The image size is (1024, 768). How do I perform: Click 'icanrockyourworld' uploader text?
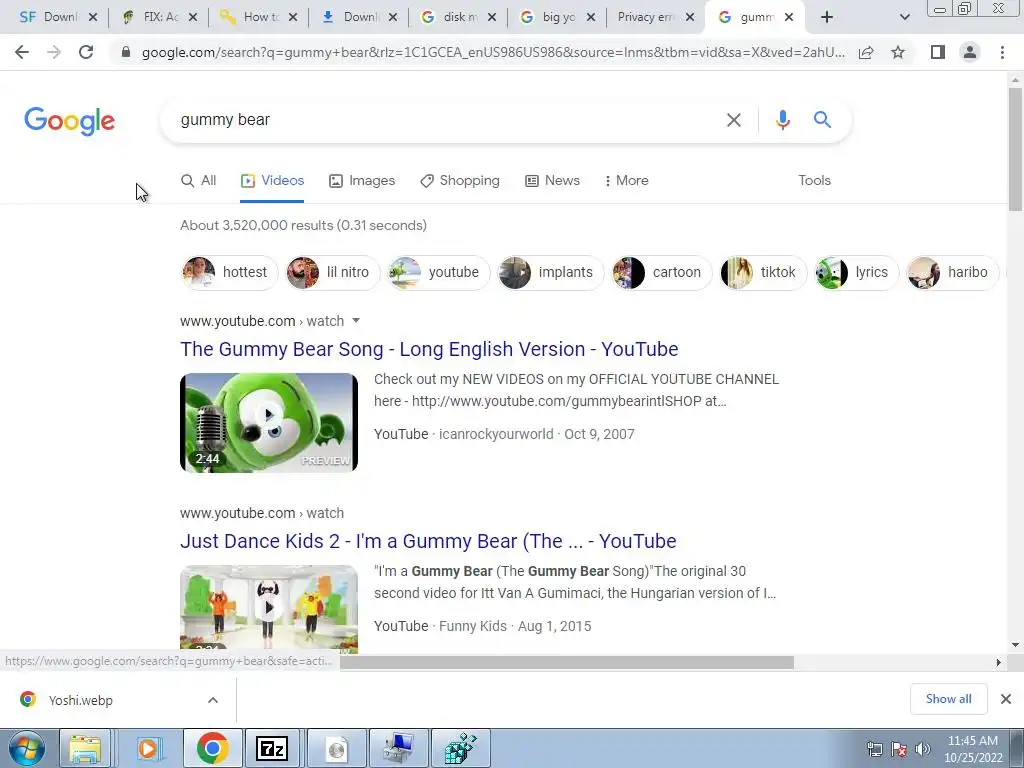pos(496,434)
